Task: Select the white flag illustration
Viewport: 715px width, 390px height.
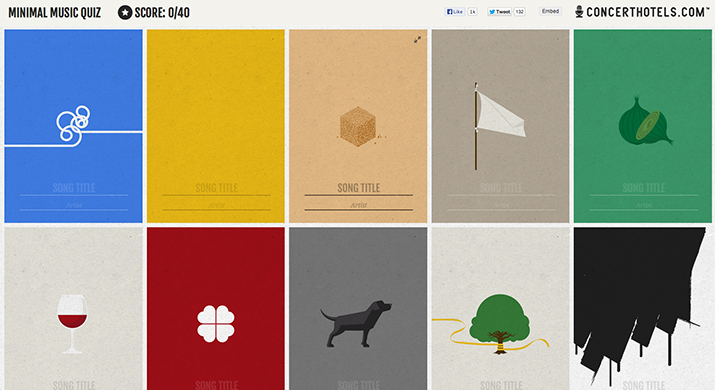Action: point(499,126)
